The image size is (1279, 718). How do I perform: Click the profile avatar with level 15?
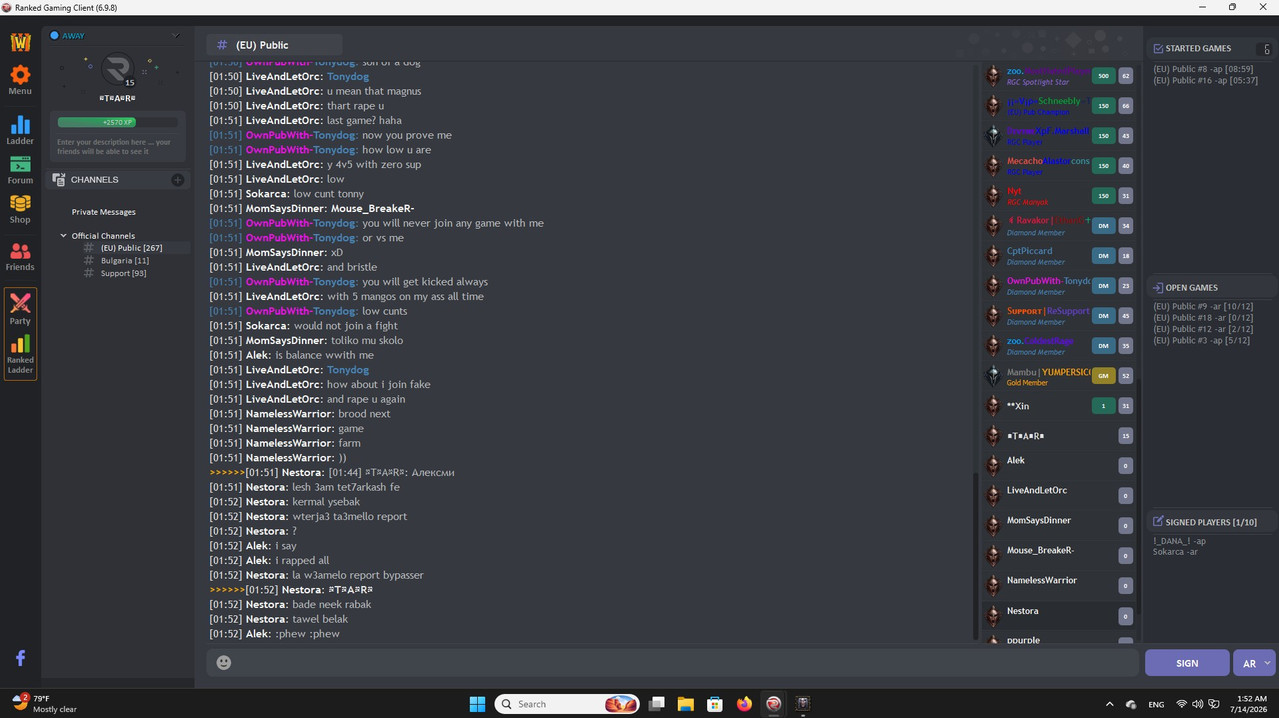118,70
